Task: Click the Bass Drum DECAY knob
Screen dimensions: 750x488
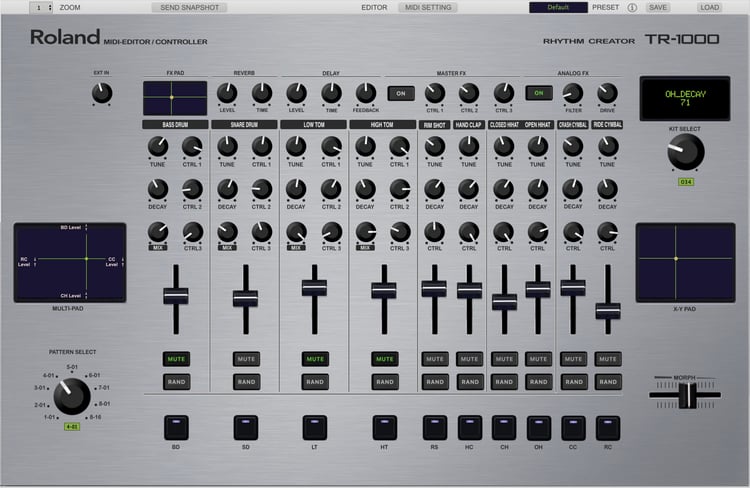Action: tap(158, 189)
